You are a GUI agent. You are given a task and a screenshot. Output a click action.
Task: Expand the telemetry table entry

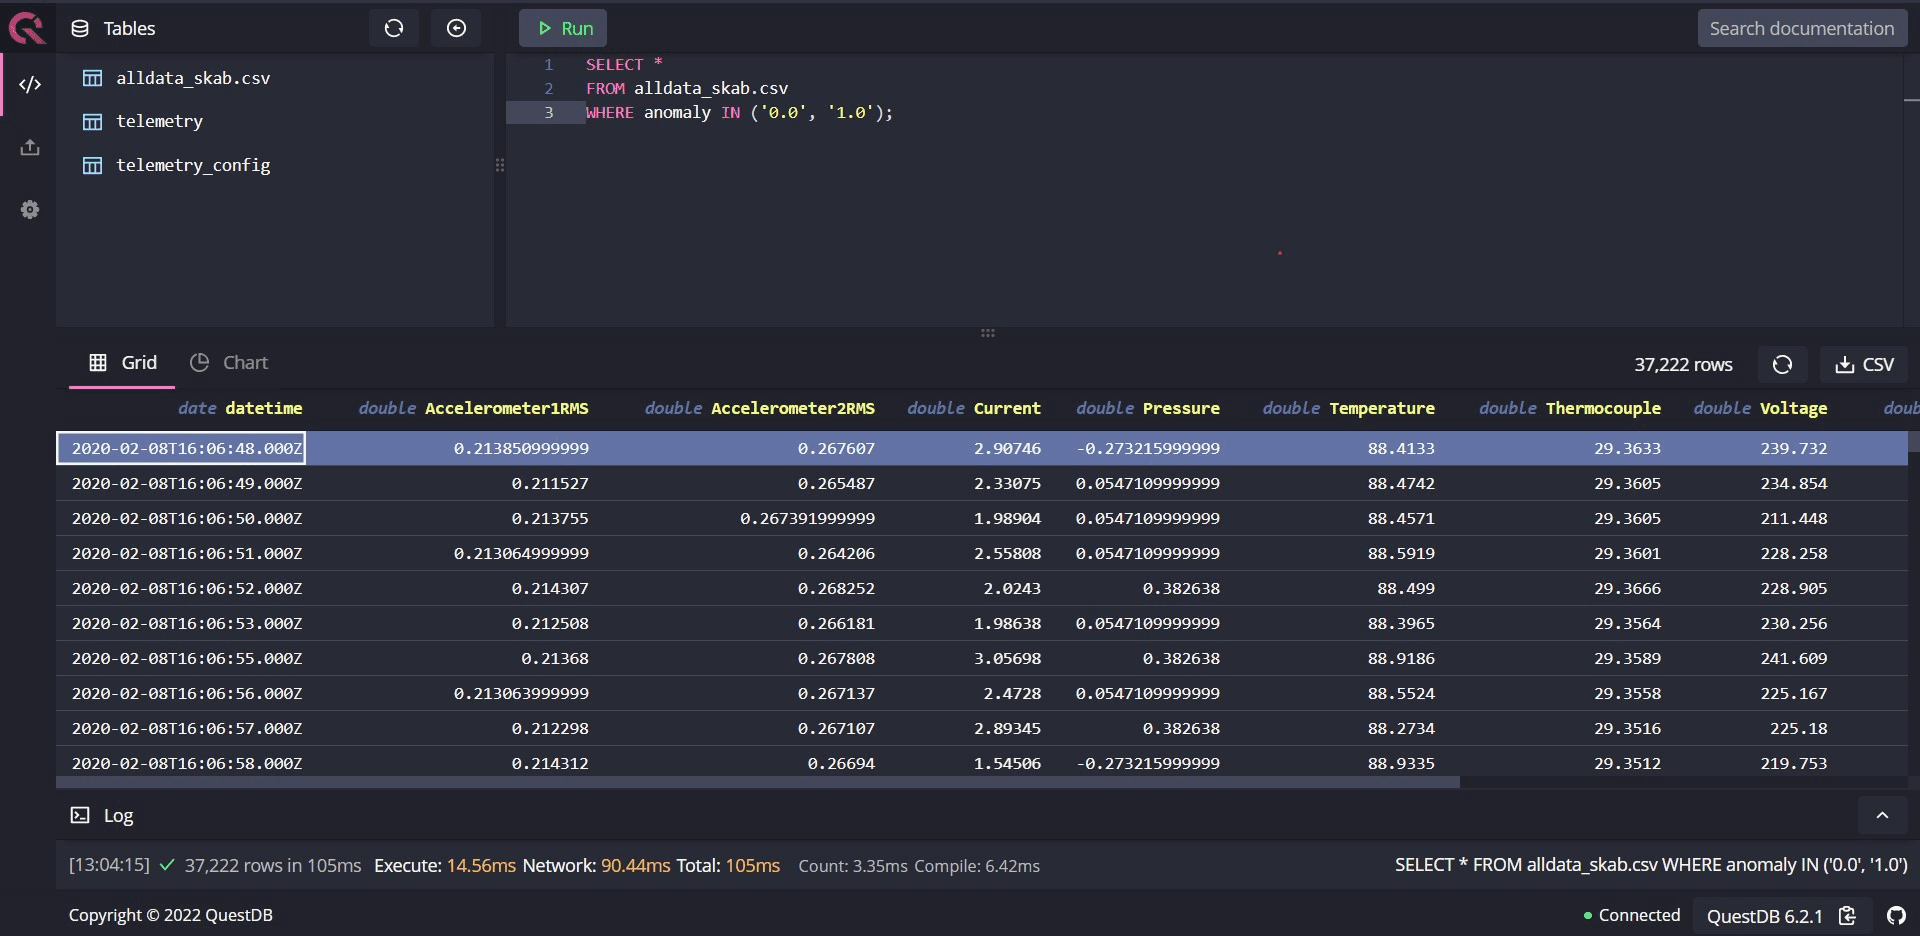[x=159, y=121]
